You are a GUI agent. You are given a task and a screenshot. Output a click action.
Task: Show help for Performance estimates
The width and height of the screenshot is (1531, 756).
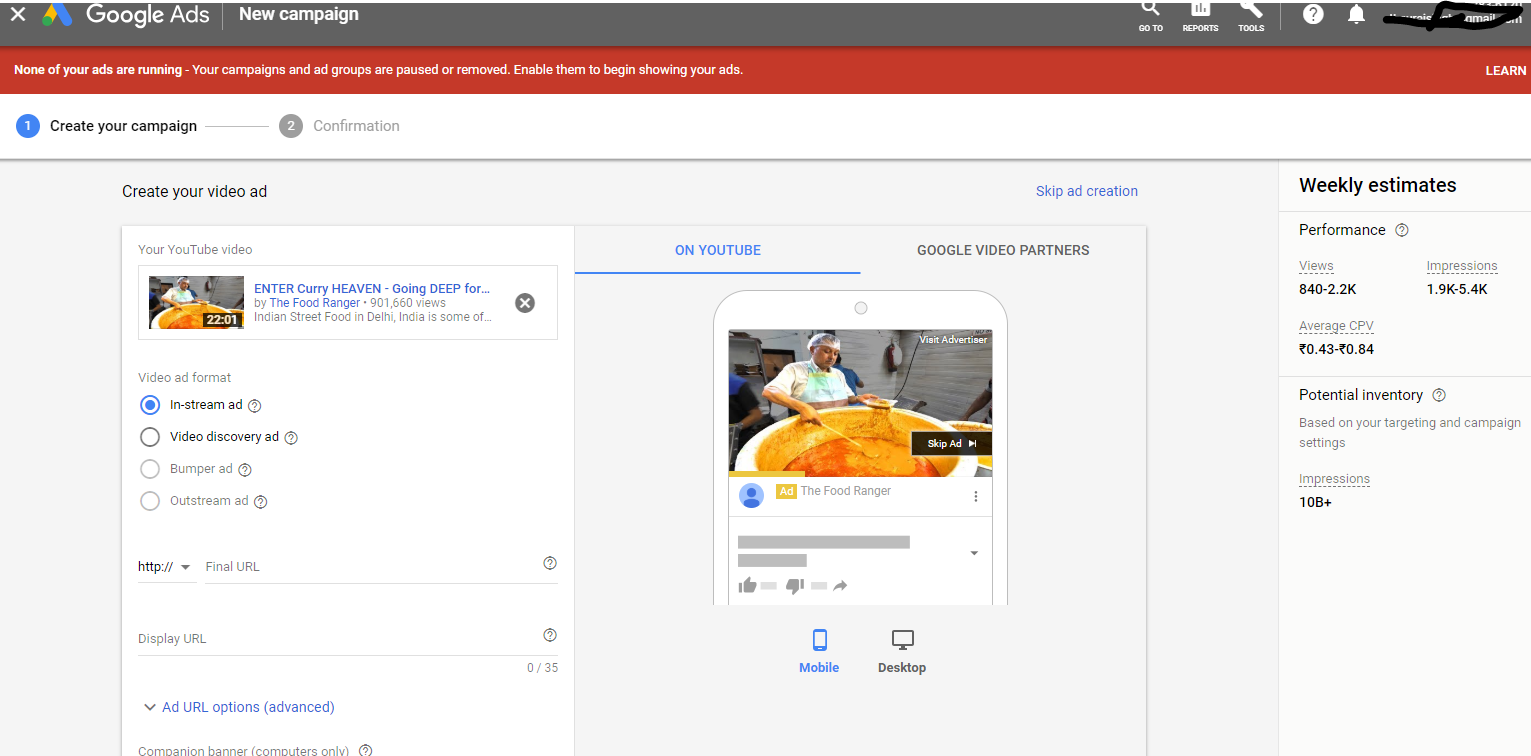(1402, 230)
